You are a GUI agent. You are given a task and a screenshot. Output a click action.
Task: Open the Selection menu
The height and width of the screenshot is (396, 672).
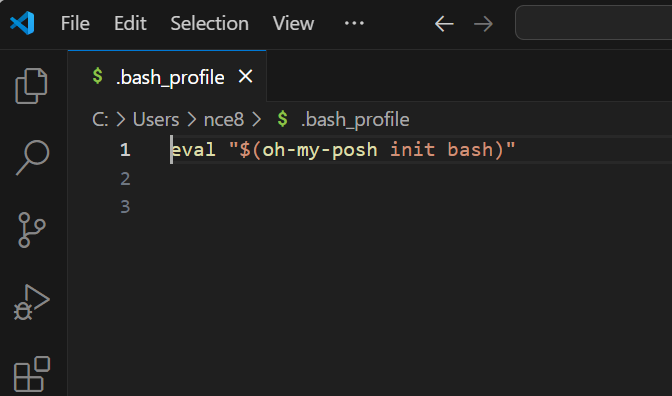(210, 23)
